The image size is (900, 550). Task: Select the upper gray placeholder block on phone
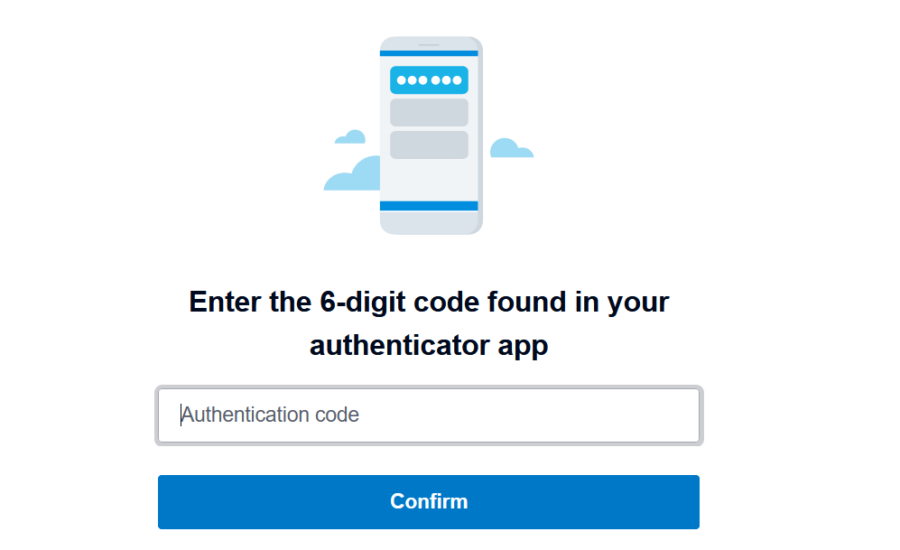429,113
